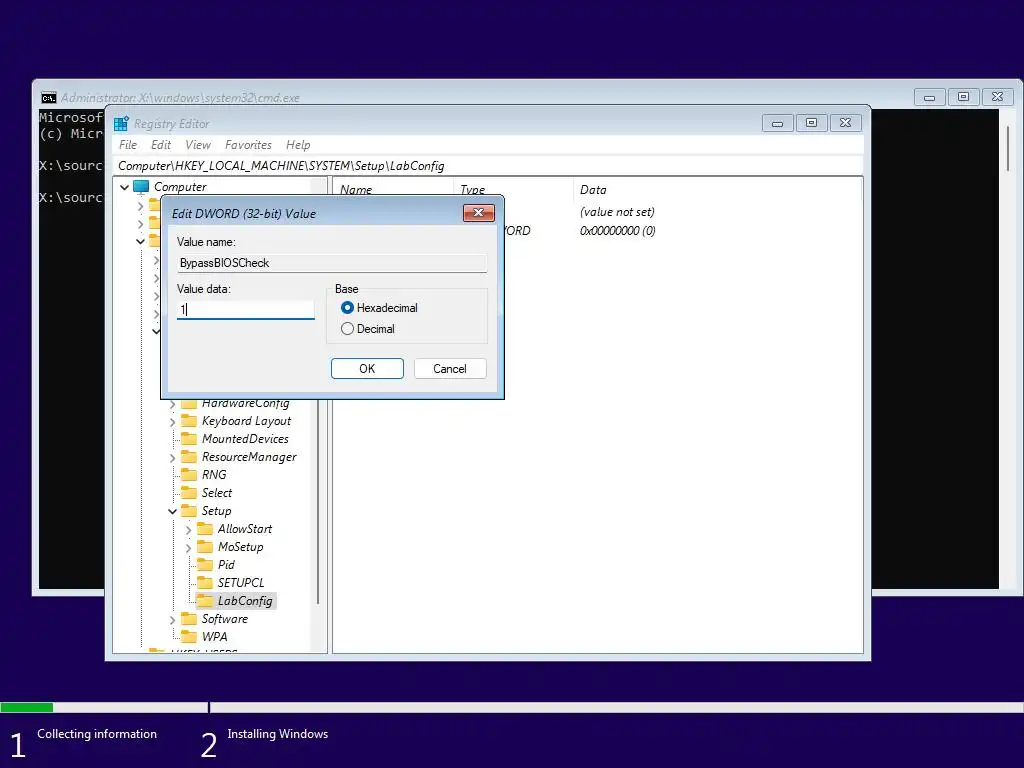The width and height of the screenshot is (1024, 768).
Task: Expand the ResourceManager key
Action: coord(172,458)
